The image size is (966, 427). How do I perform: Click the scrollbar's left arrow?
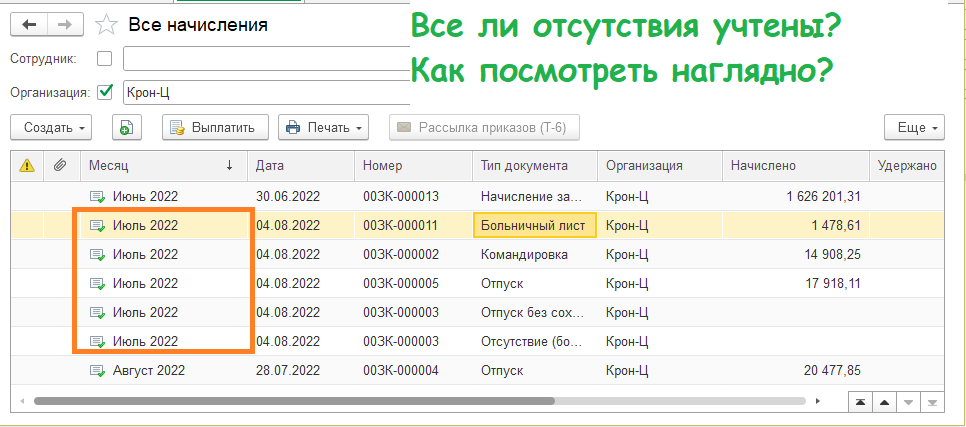pos(23,401)
